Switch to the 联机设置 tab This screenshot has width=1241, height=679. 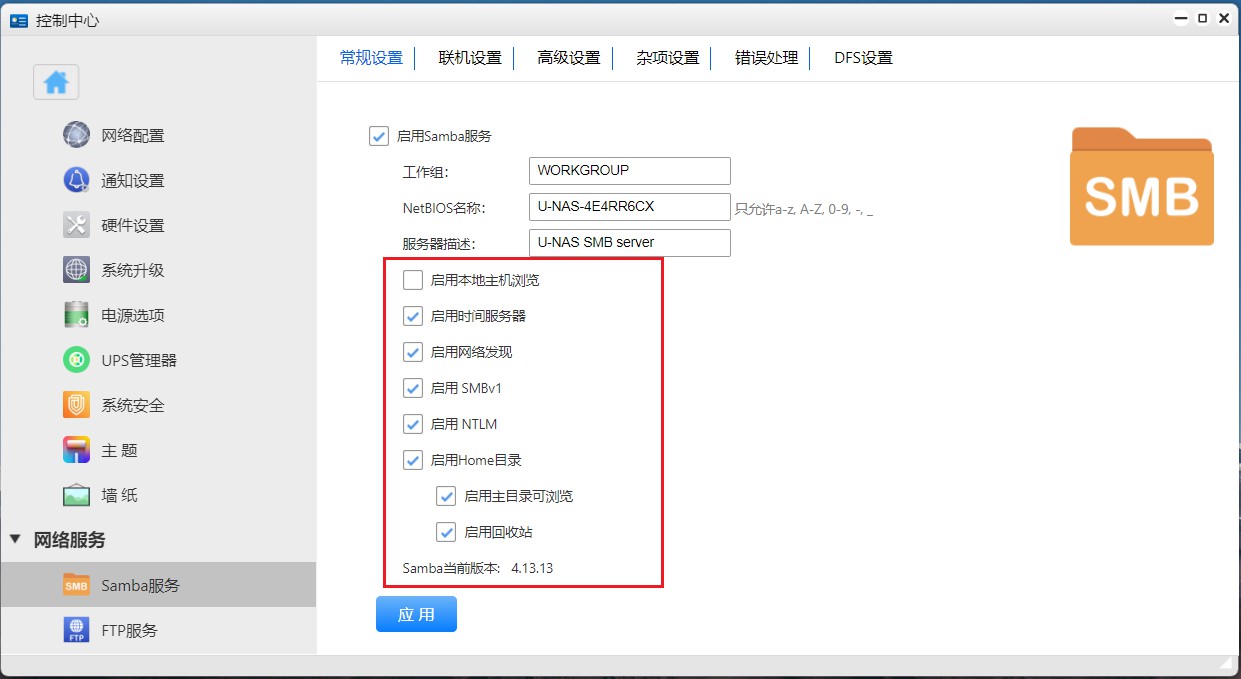click(x=470, y=58)
